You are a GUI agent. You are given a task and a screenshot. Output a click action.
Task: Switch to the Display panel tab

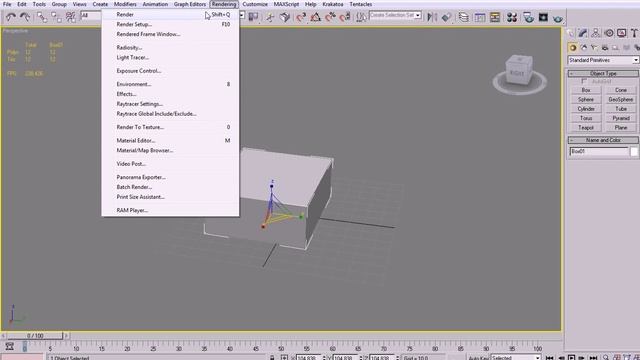point(622,33)
